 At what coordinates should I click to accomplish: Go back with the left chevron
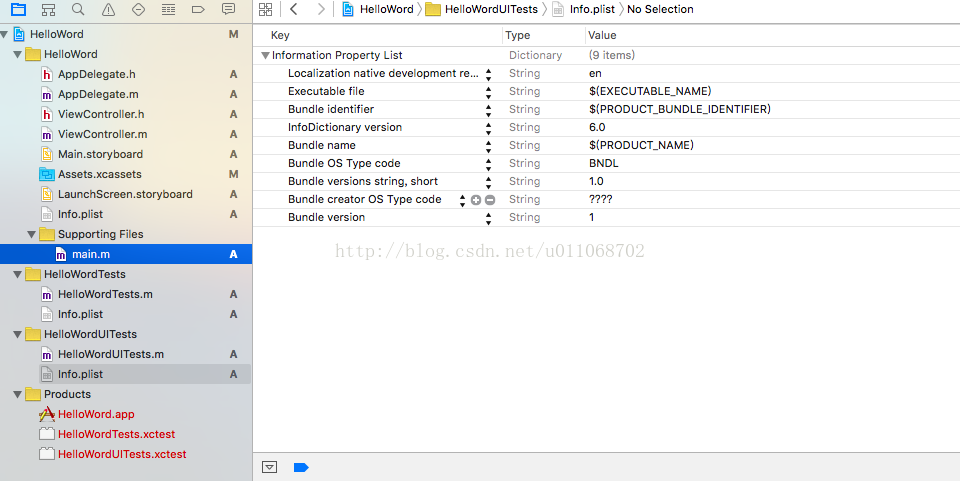[x=294, y=9]
